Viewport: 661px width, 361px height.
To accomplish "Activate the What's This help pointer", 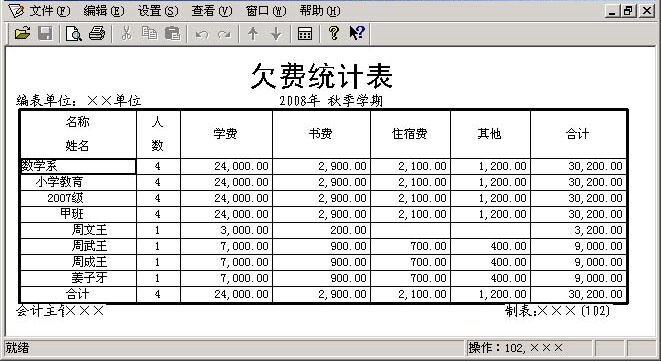I will tap(357, 33).
